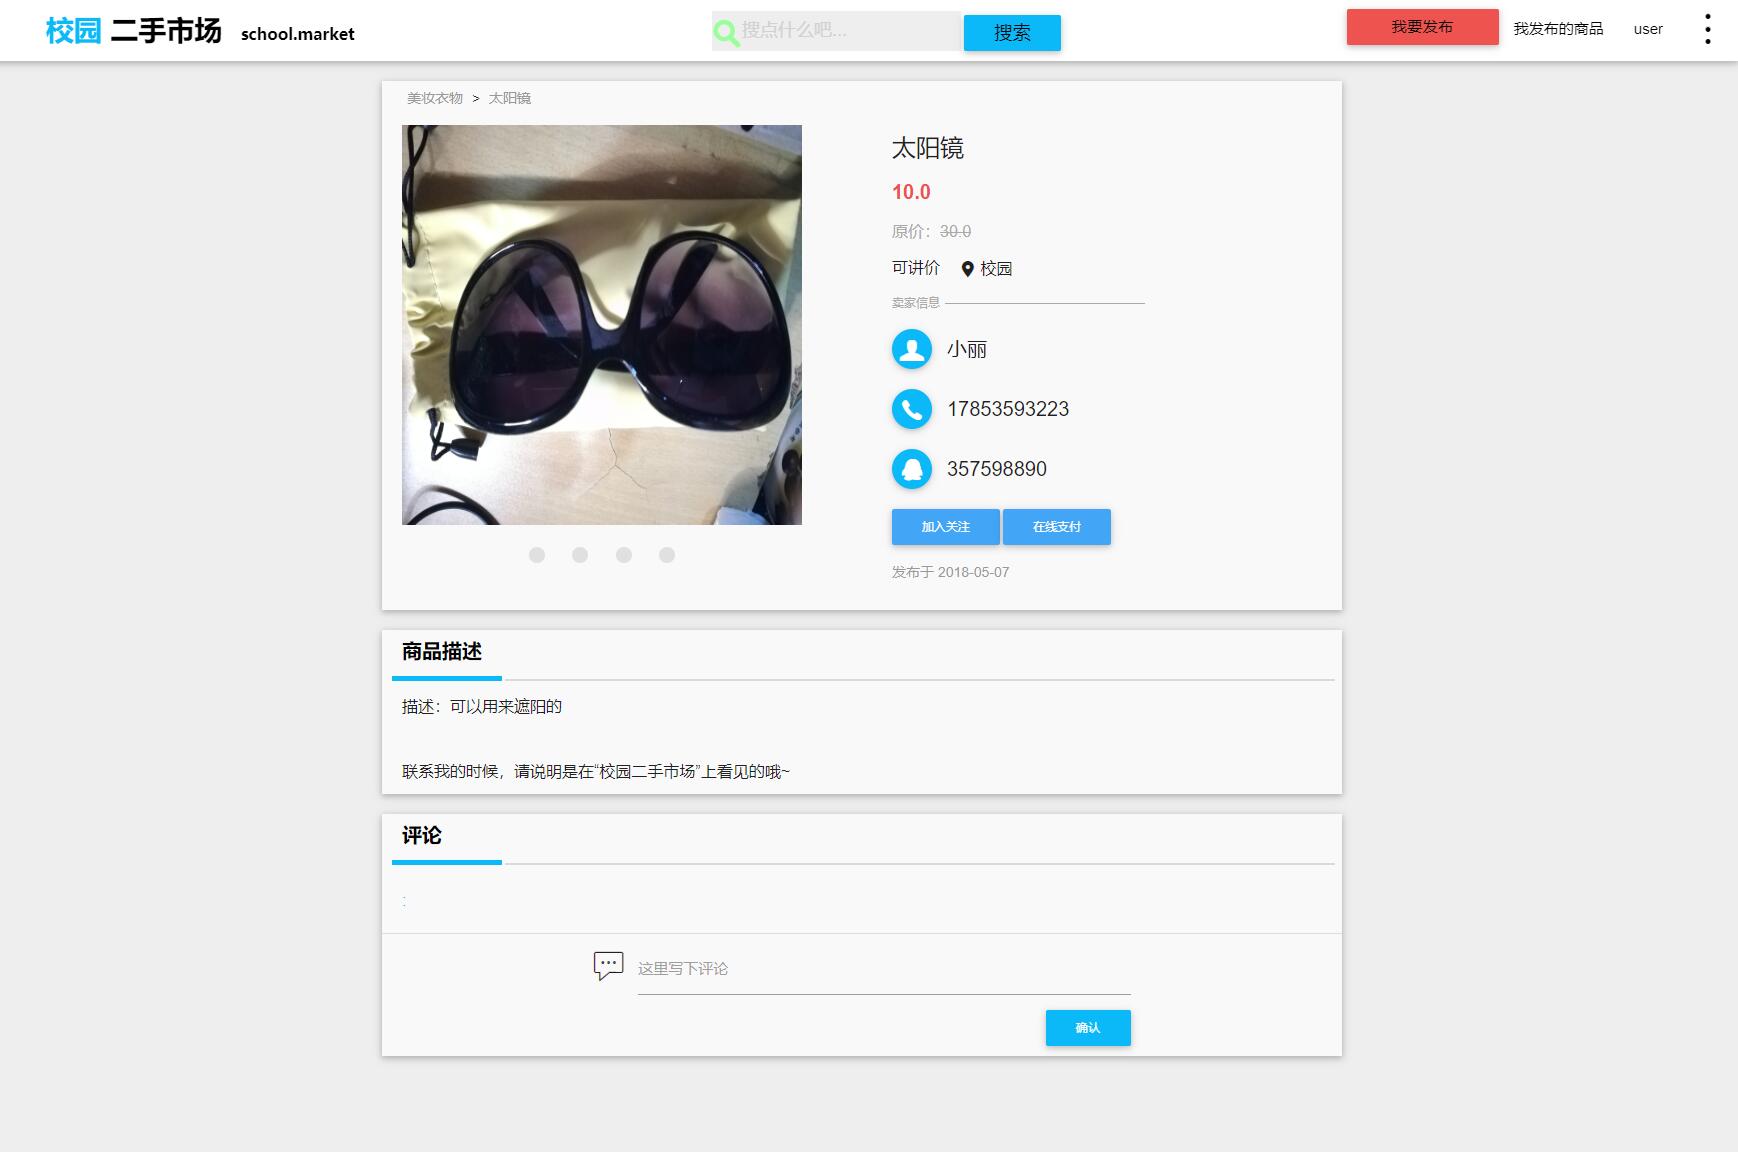
Task: Select the phone icon next to 17853593223
Action: (911, 409)
